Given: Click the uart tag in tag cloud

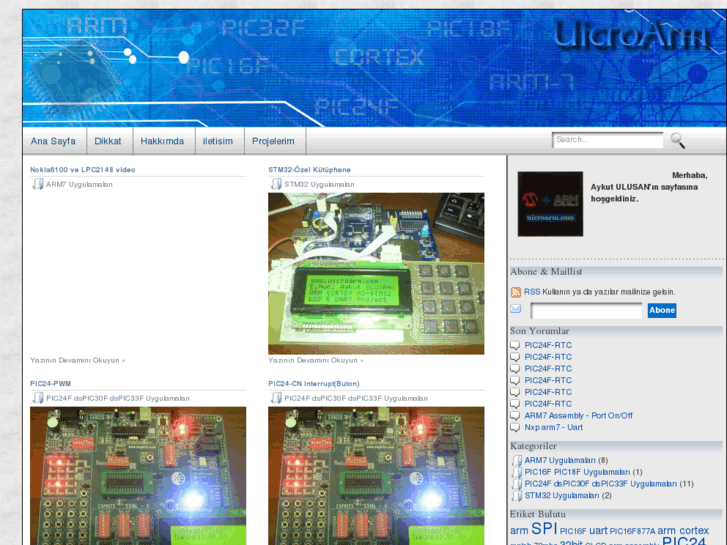Looking at the screenshot, I should (598, 530).
